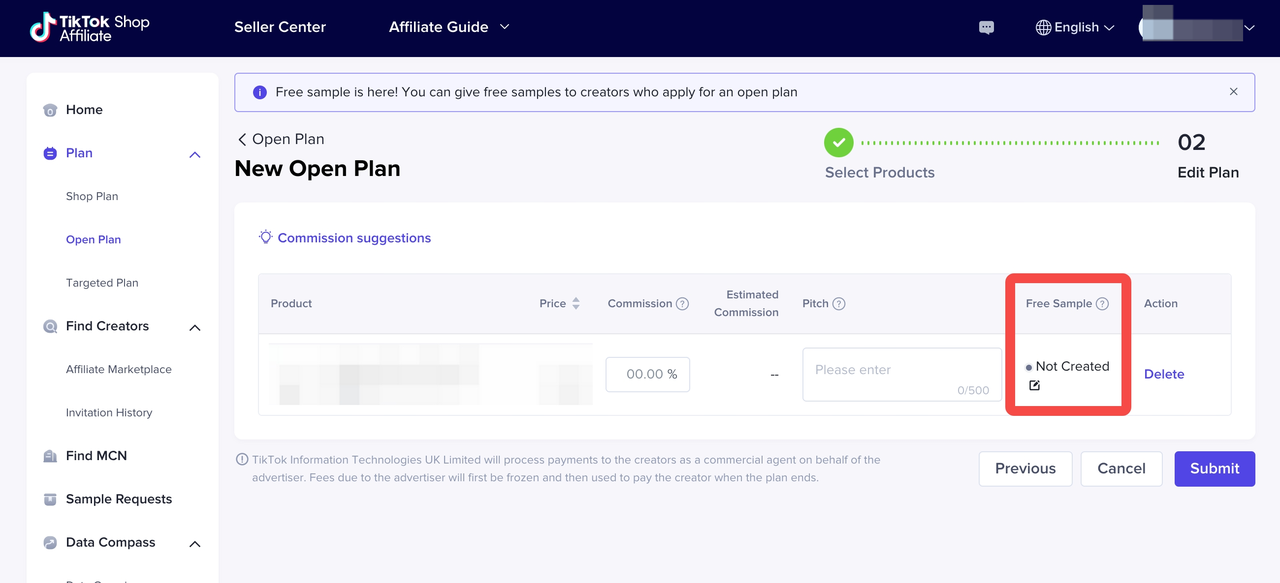Open the English language dropdown
The width and height of the screenshot is (1280, 583).
[x=1075, y=28]
